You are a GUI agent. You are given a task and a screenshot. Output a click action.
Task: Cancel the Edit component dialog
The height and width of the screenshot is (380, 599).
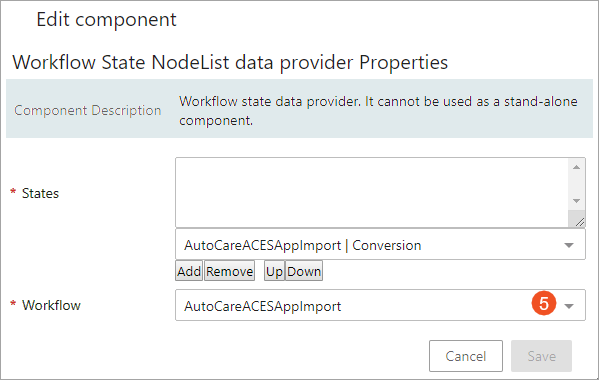466,356
